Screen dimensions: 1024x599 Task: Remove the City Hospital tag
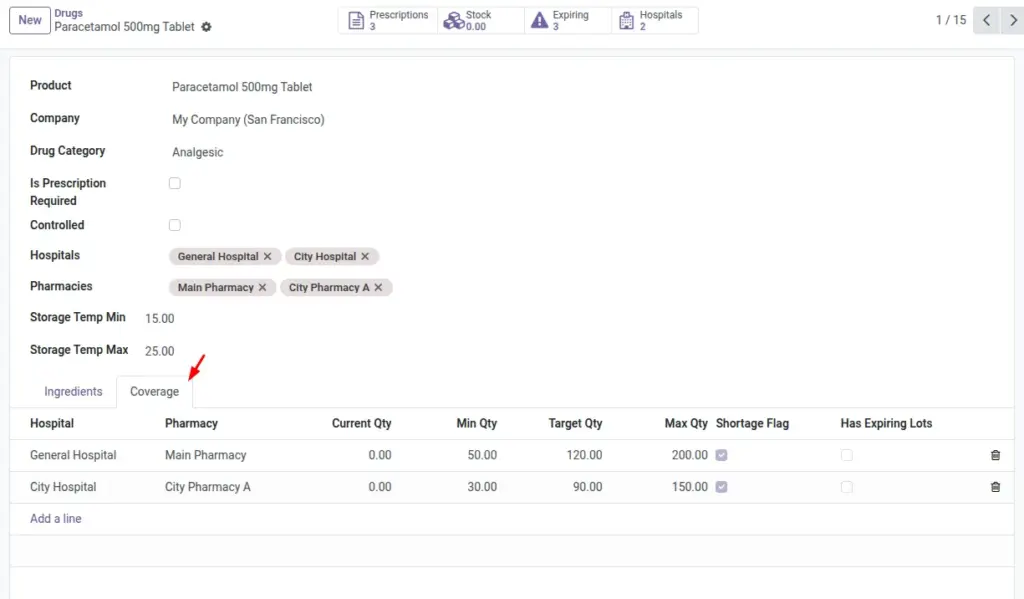pyautogui.click(x=365, y=257)
